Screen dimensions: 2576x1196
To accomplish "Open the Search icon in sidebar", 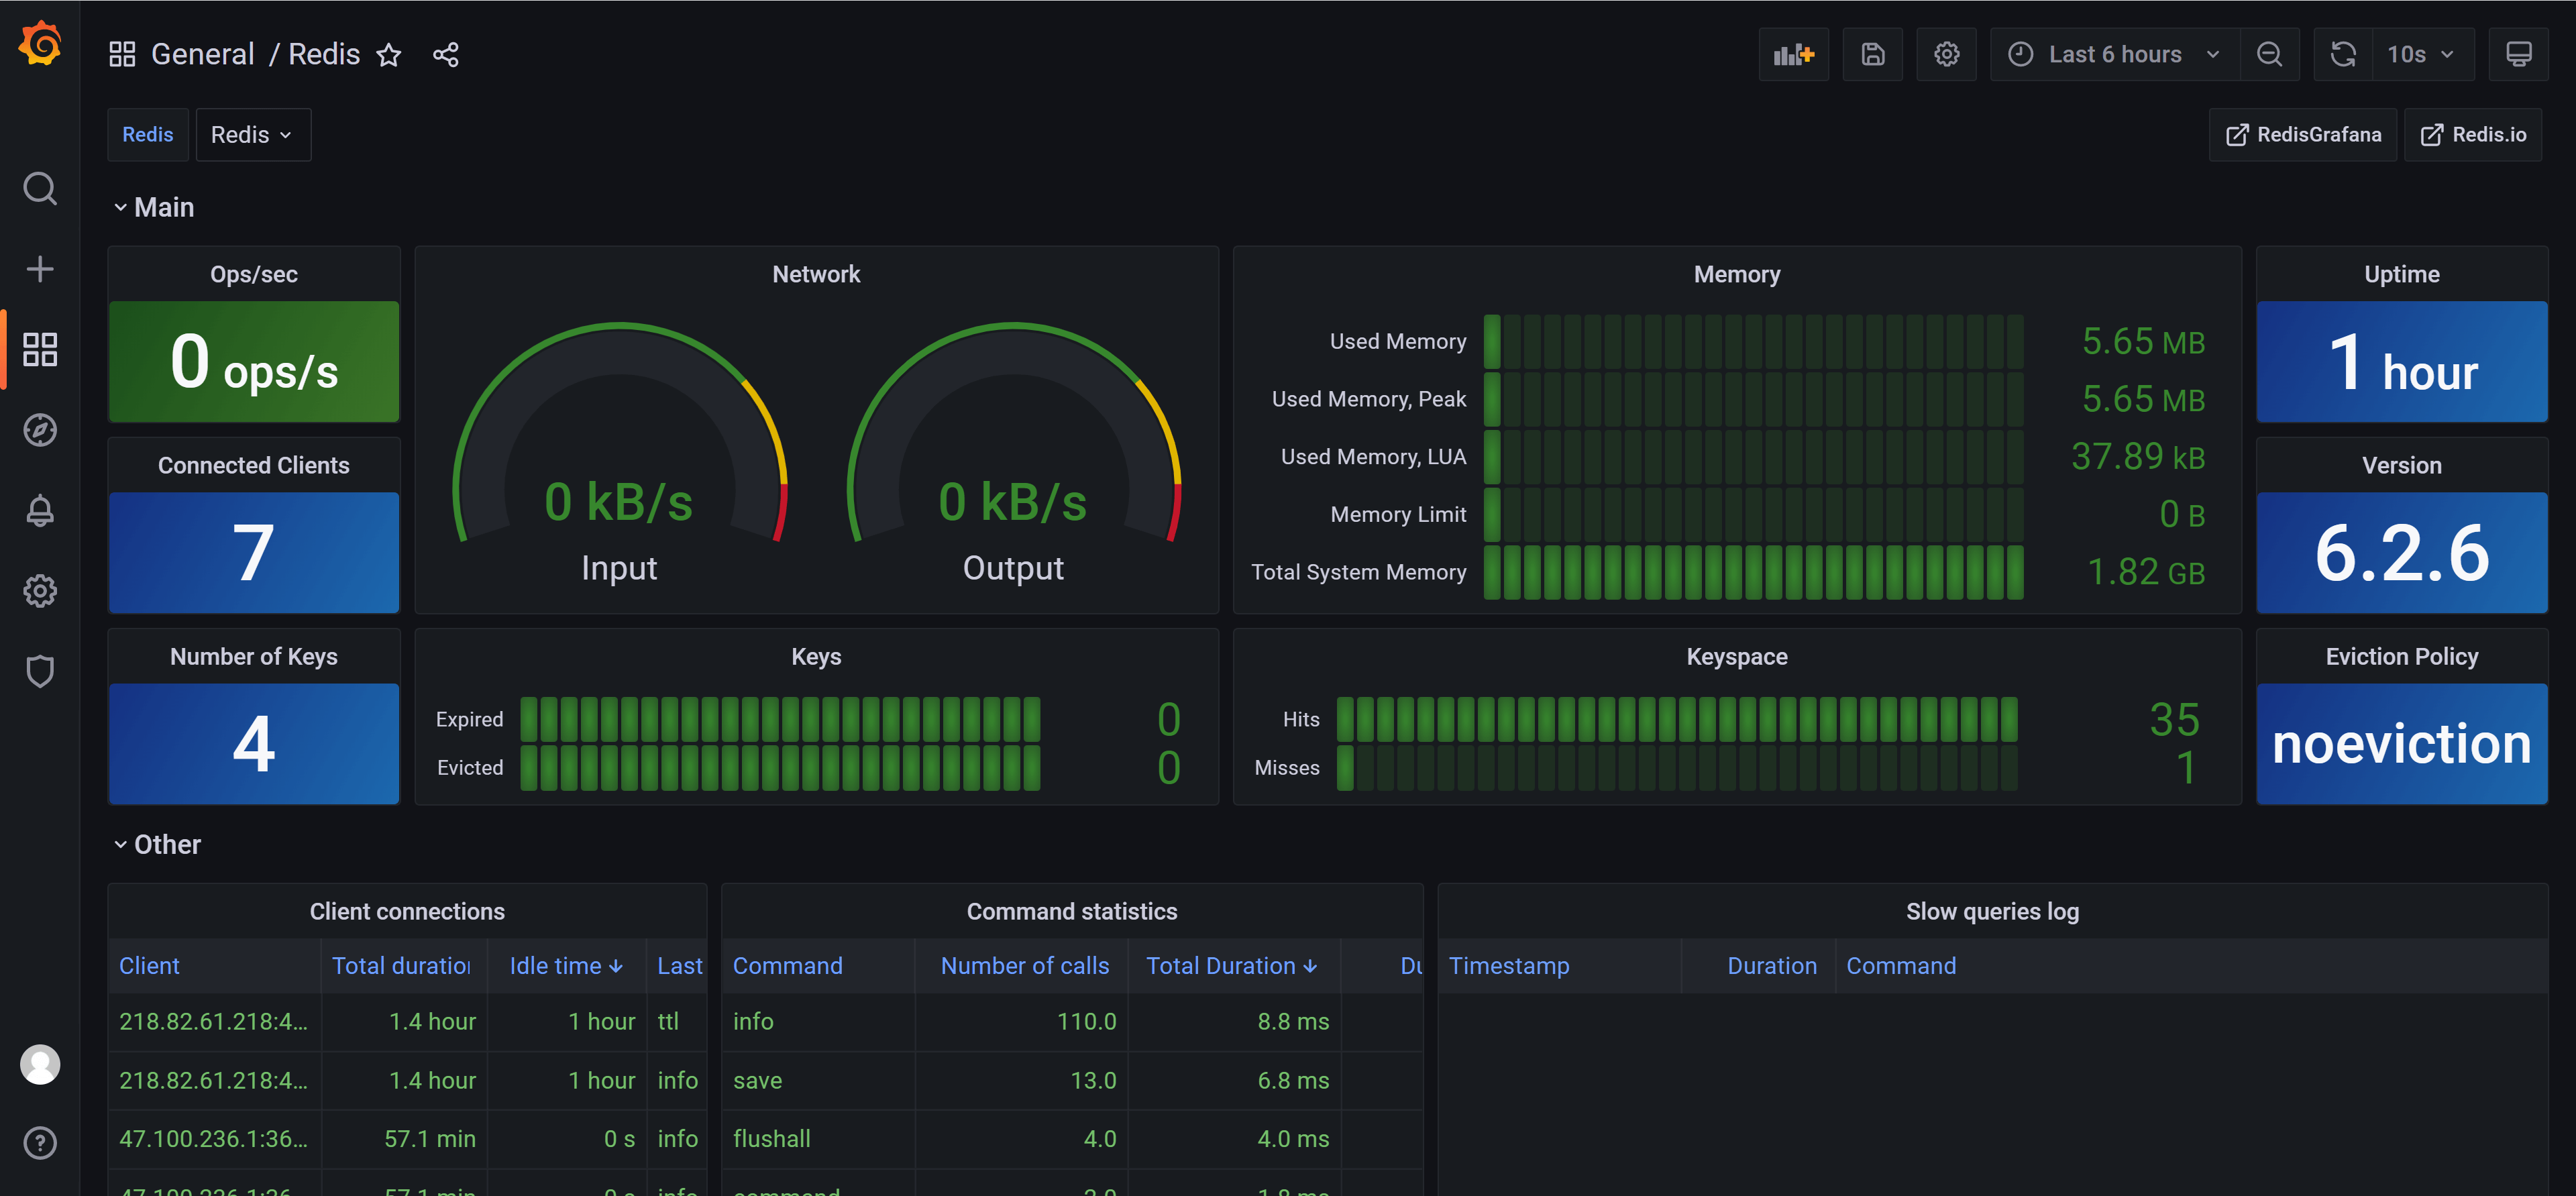I will [40, 188].
